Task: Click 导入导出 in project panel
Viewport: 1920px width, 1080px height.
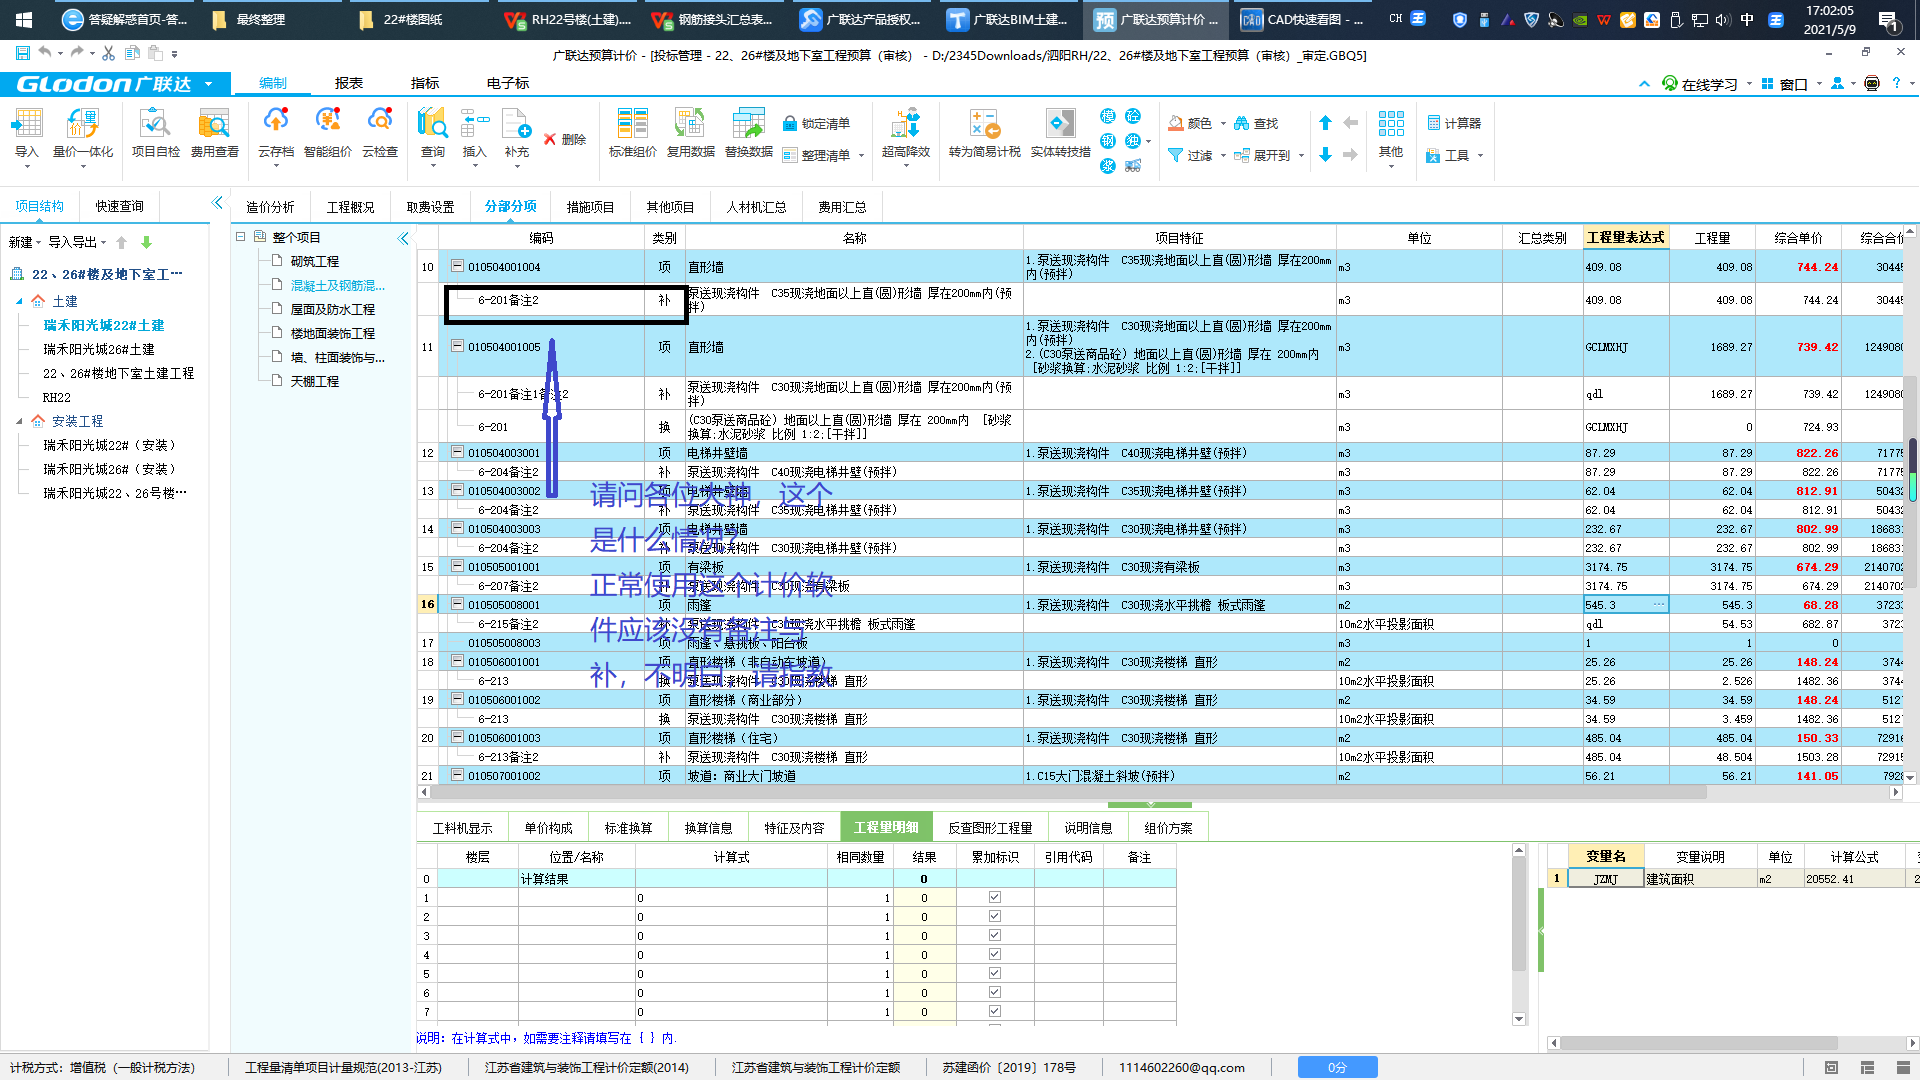Action: [77, 242]
